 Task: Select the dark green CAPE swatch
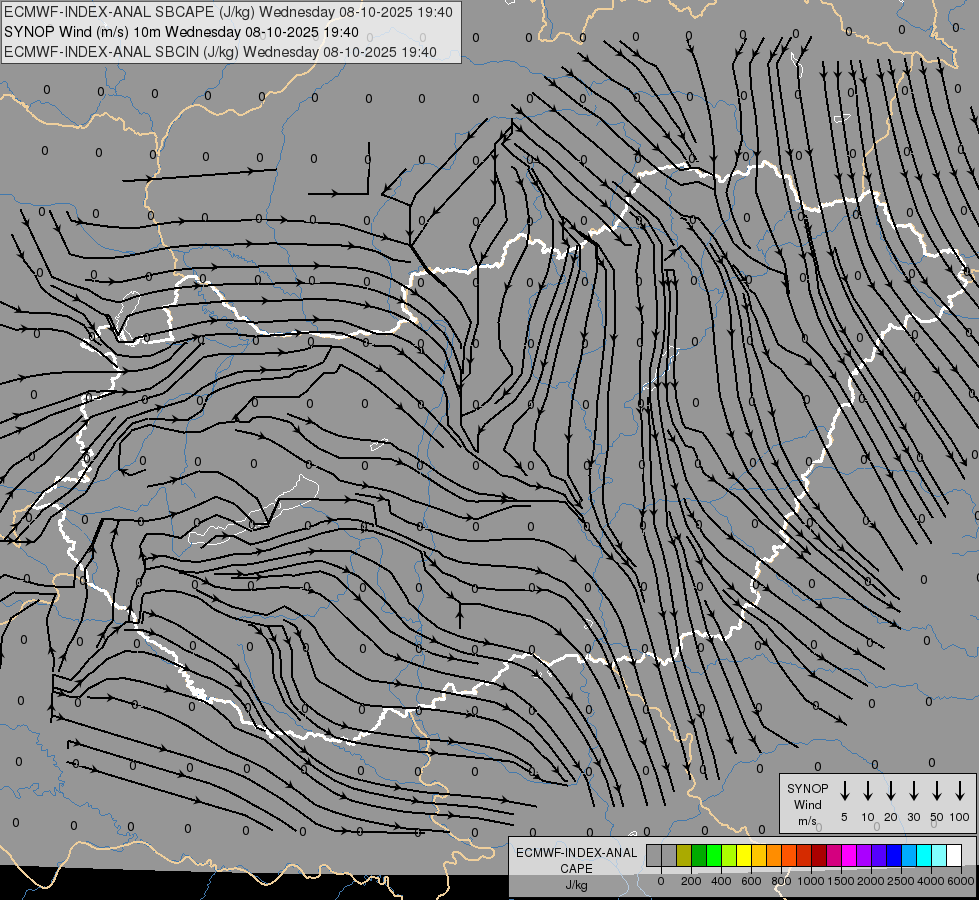pos(699,855)
